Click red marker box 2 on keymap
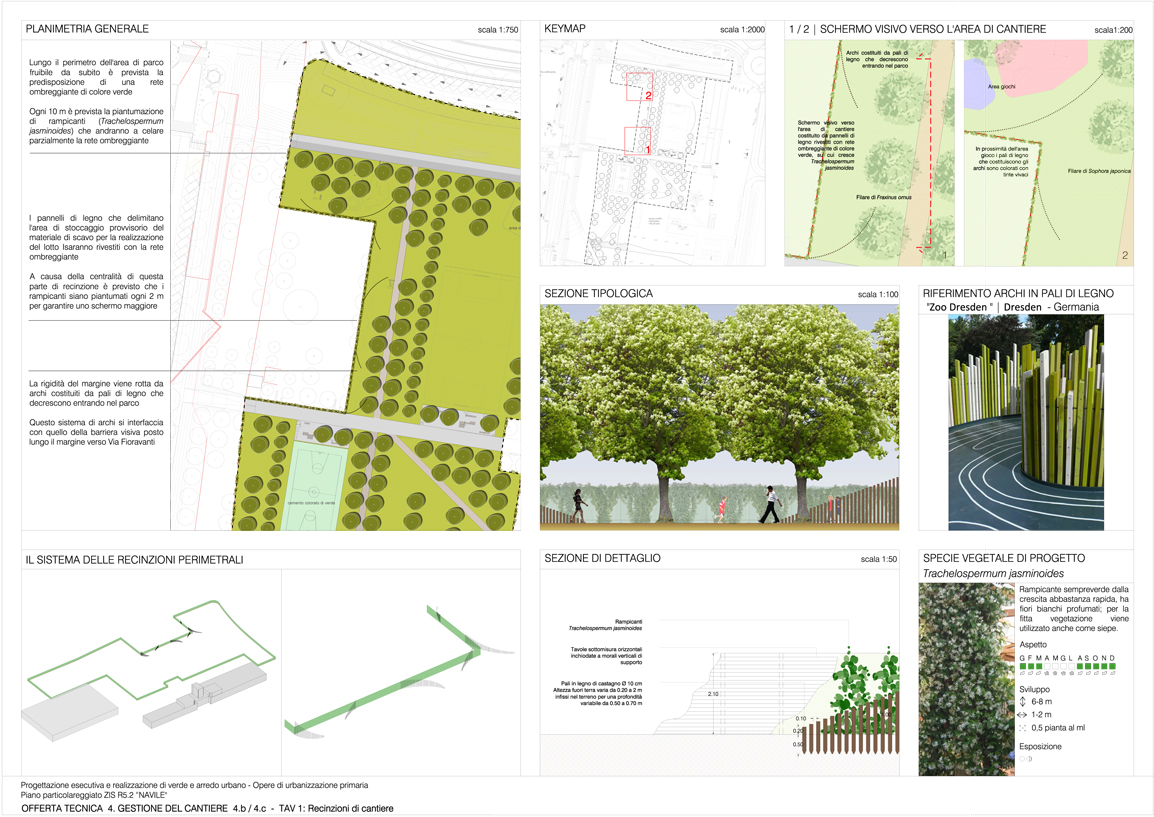Image resolution: width=1154 pixels, height=817 pixels. [639, 87]
